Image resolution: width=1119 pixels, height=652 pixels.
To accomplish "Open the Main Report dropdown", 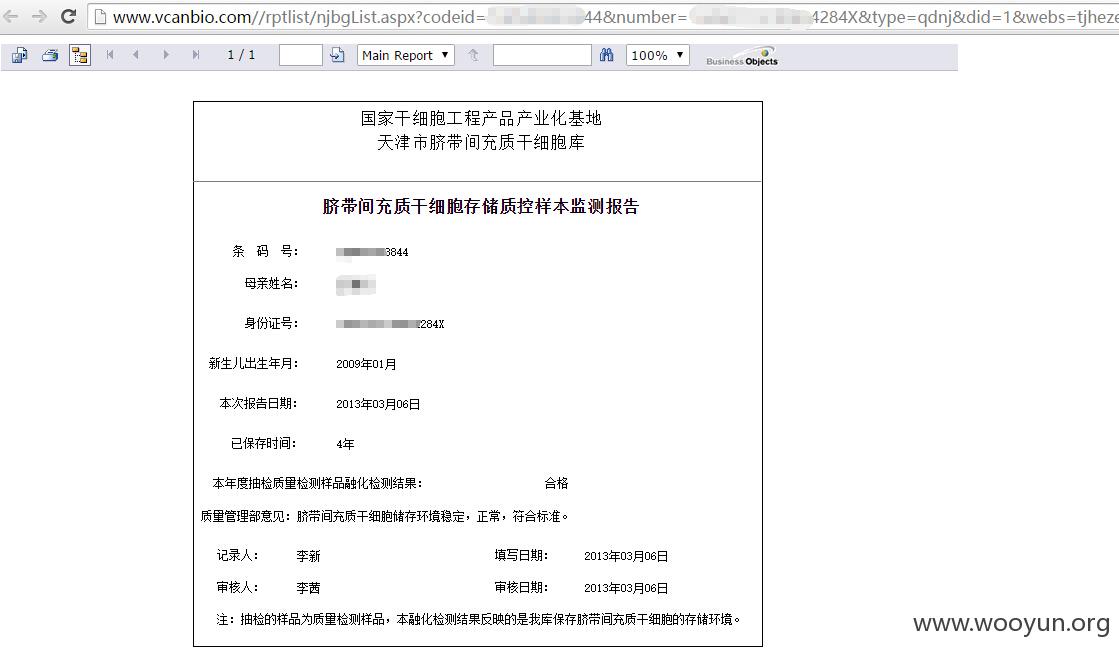I will [405, 55].
